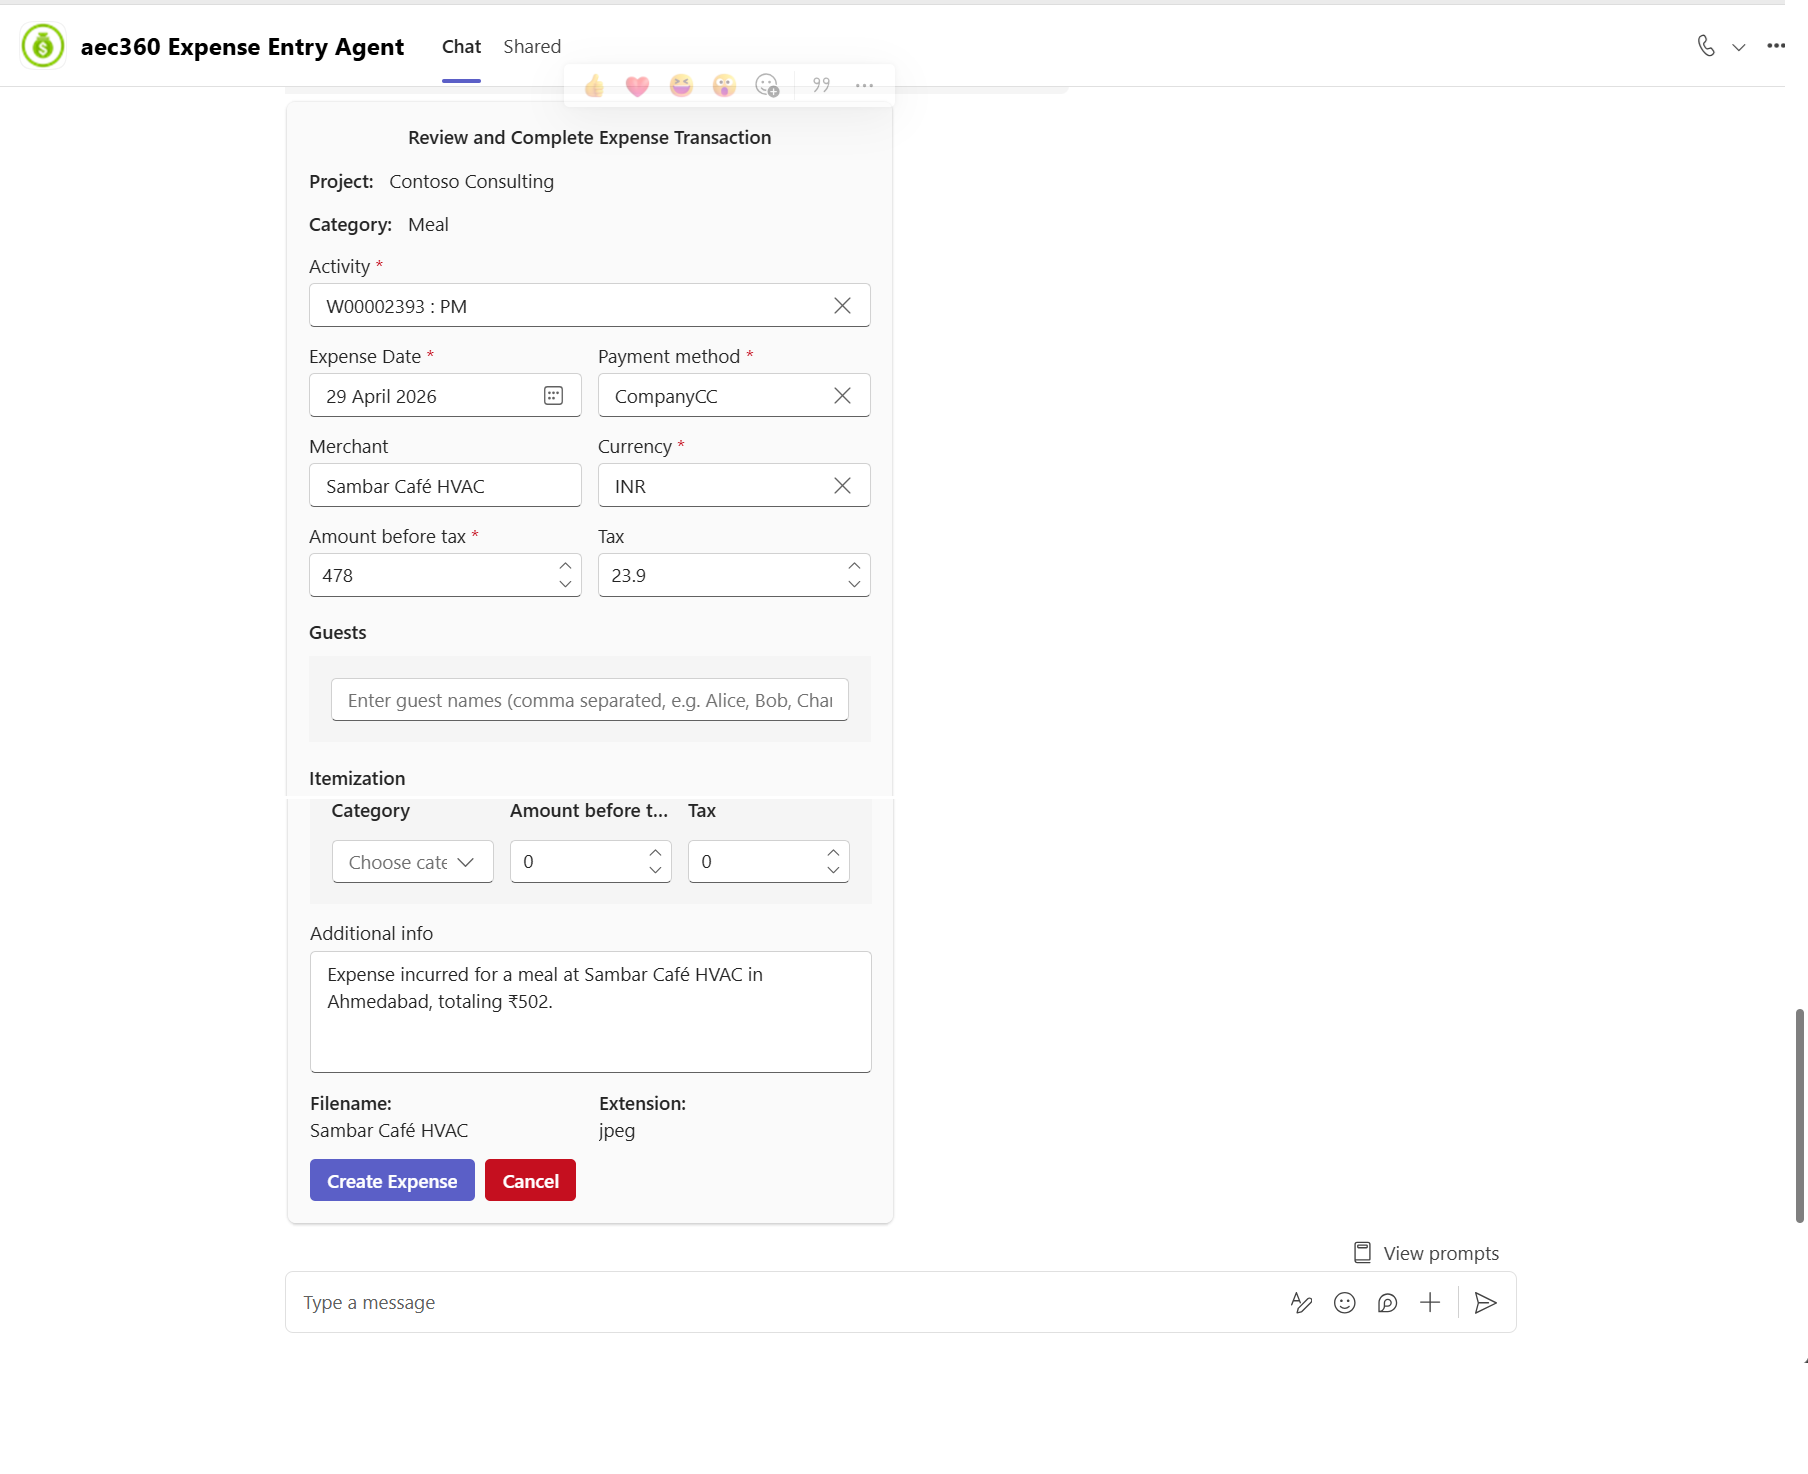Open the format text pen icon
This screenshot has width=1808, height=1474.
[x=1301, y=1303]
